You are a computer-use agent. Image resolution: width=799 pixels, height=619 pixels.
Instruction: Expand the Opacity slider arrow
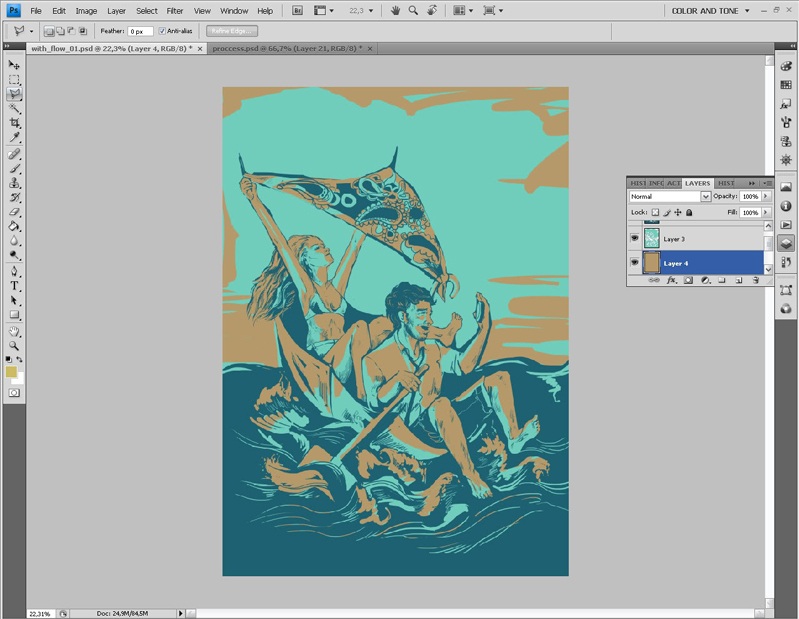click(766, 197)
